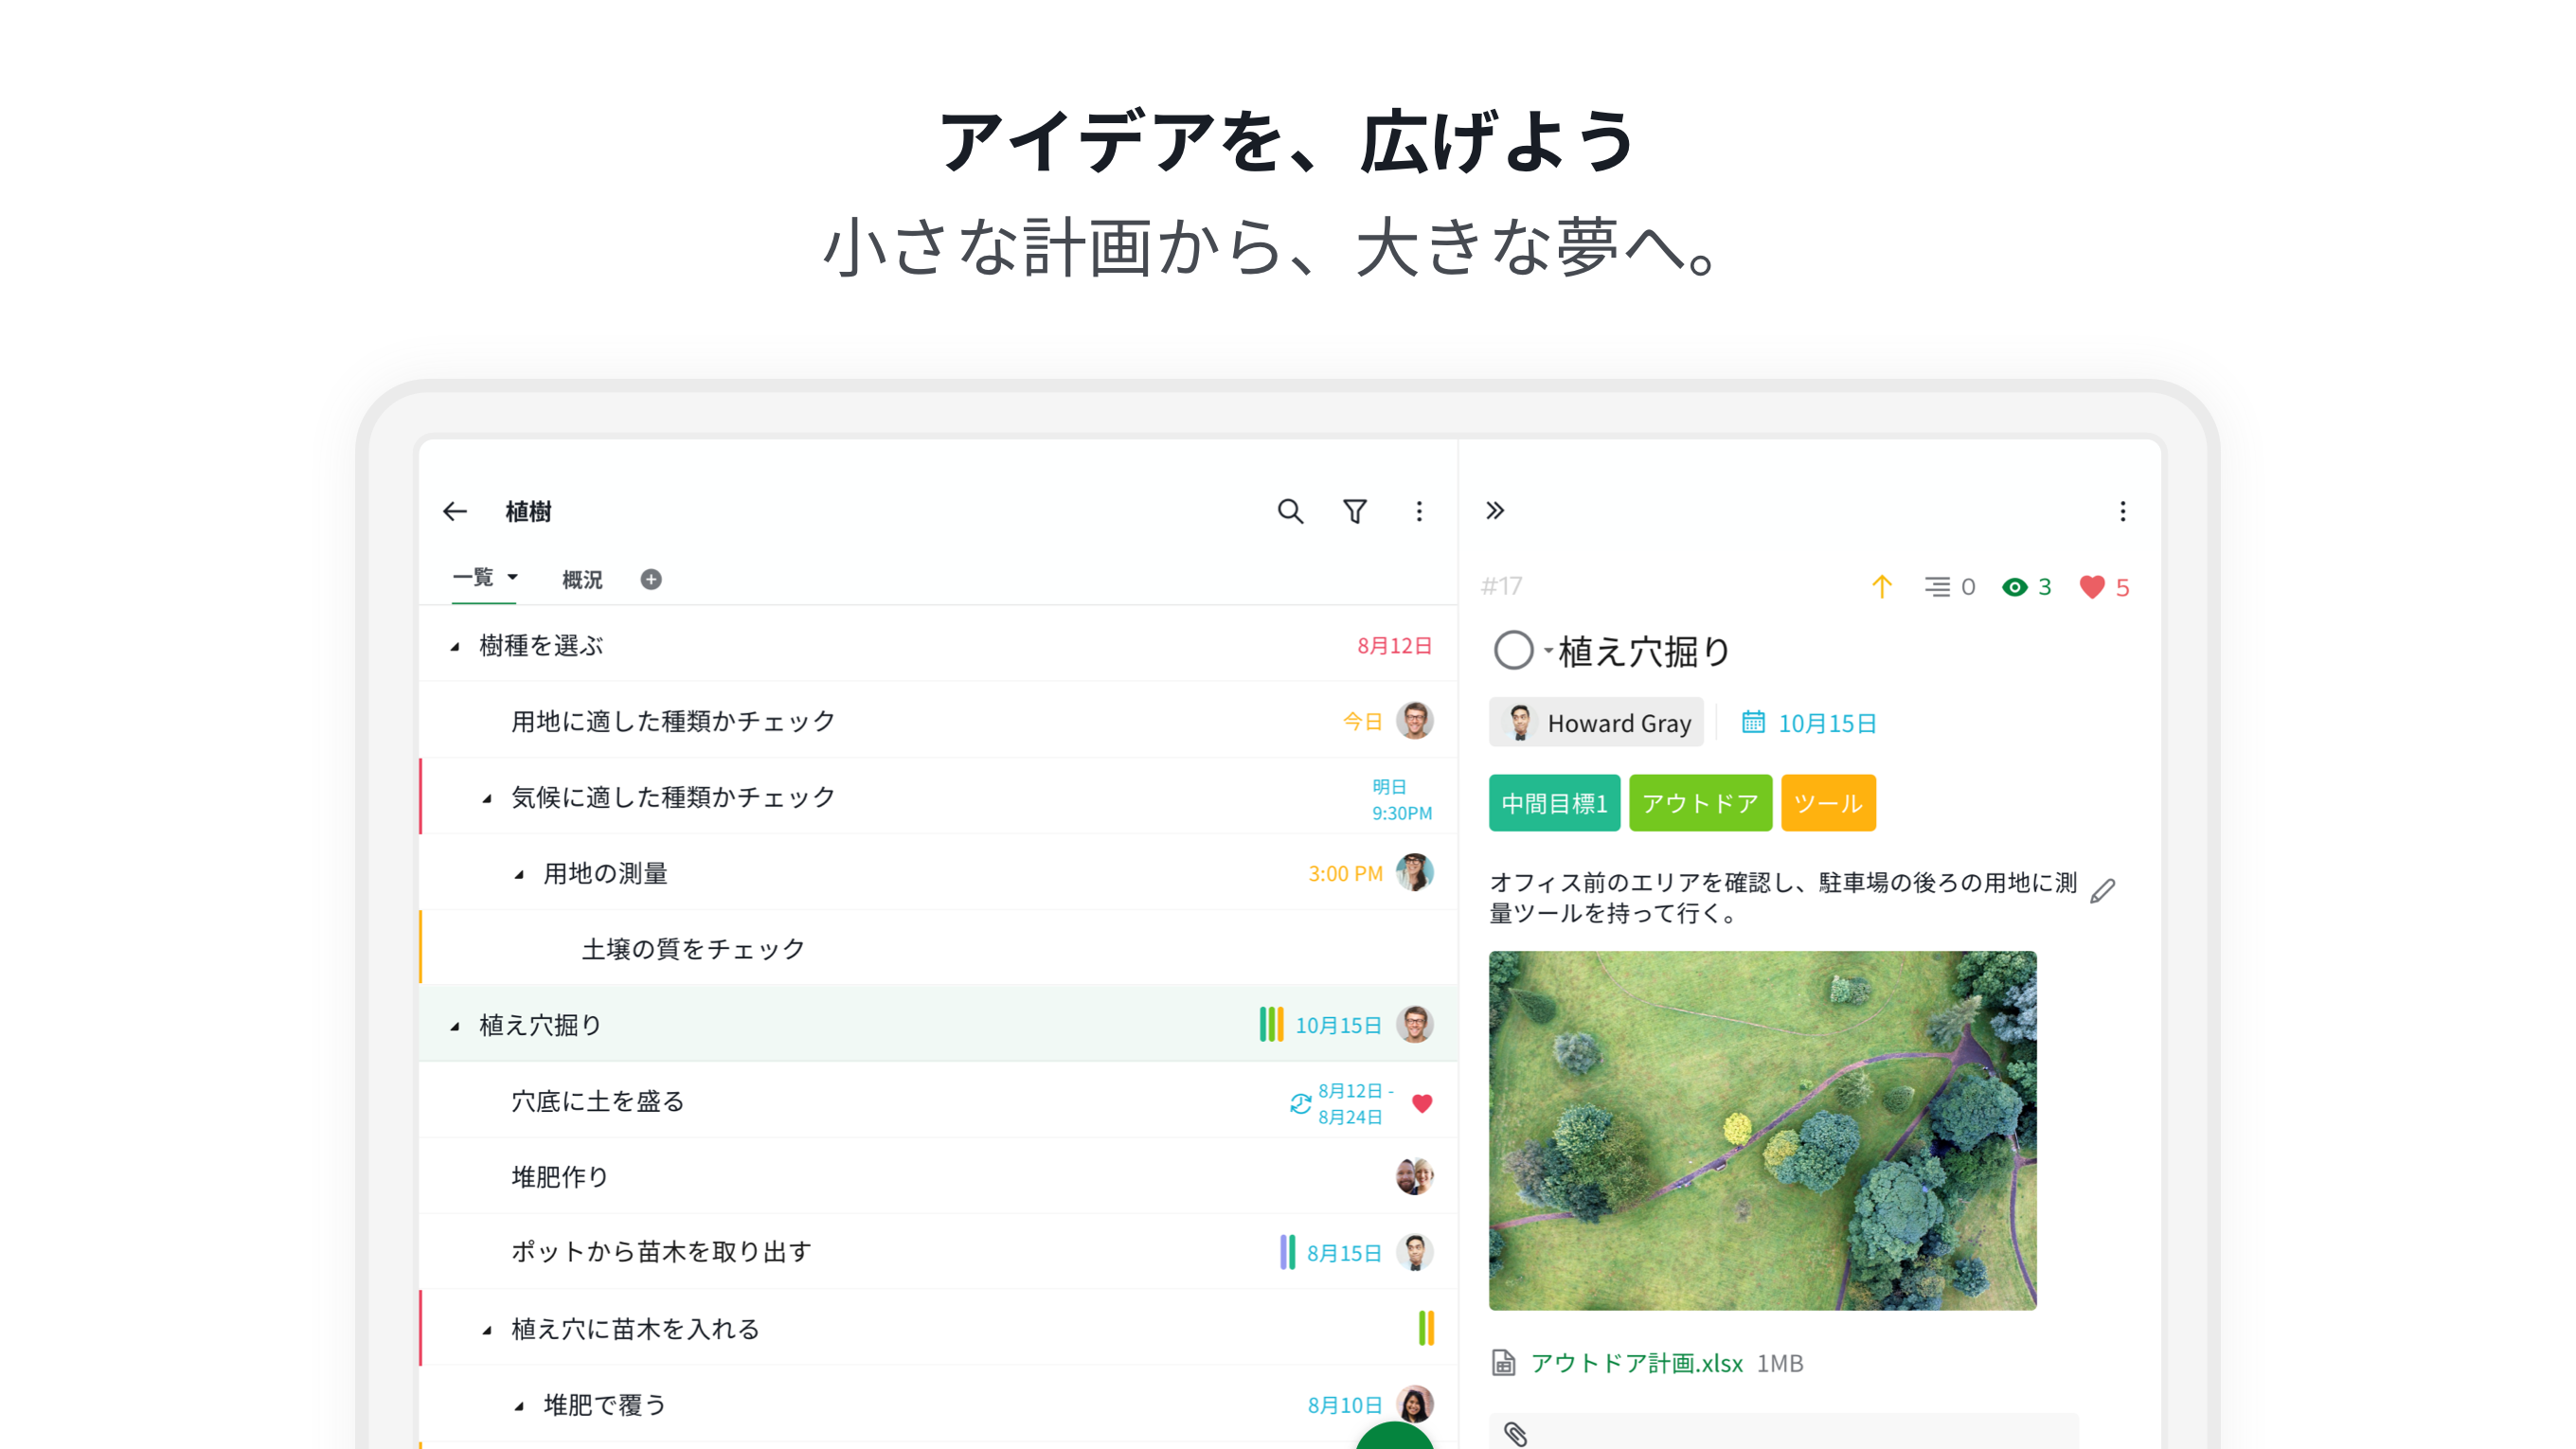Click the 明日 9:30PM due label
Image resolution: width=2576 pixels, height=1449 pixels.
click(1401, 799)
